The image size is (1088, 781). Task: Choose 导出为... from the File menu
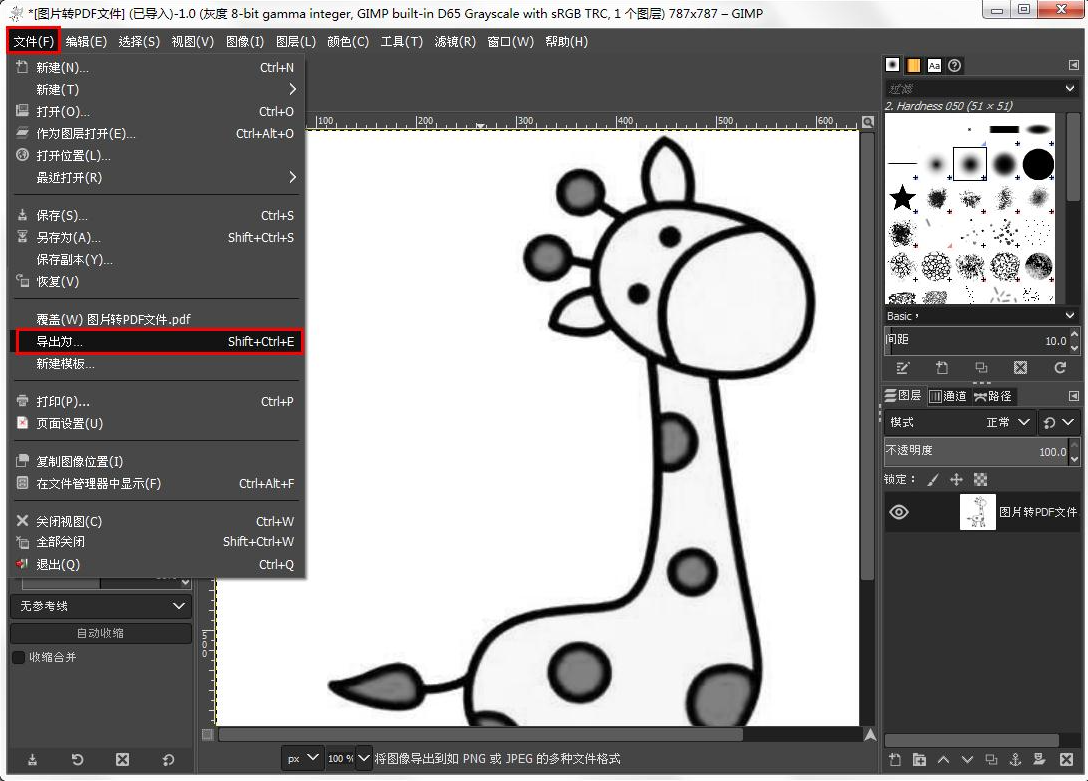pos(160,341)
